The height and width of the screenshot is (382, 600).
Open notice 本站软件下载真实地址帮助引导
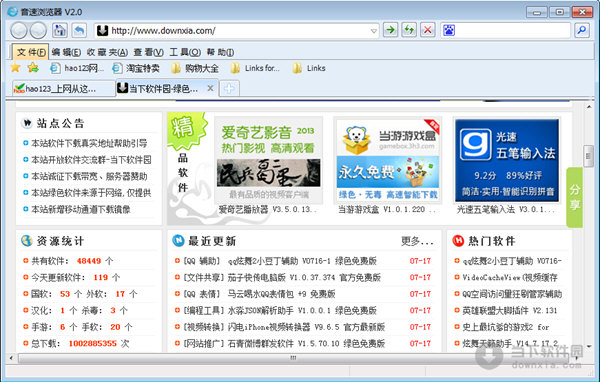click(x=89, y=143)
